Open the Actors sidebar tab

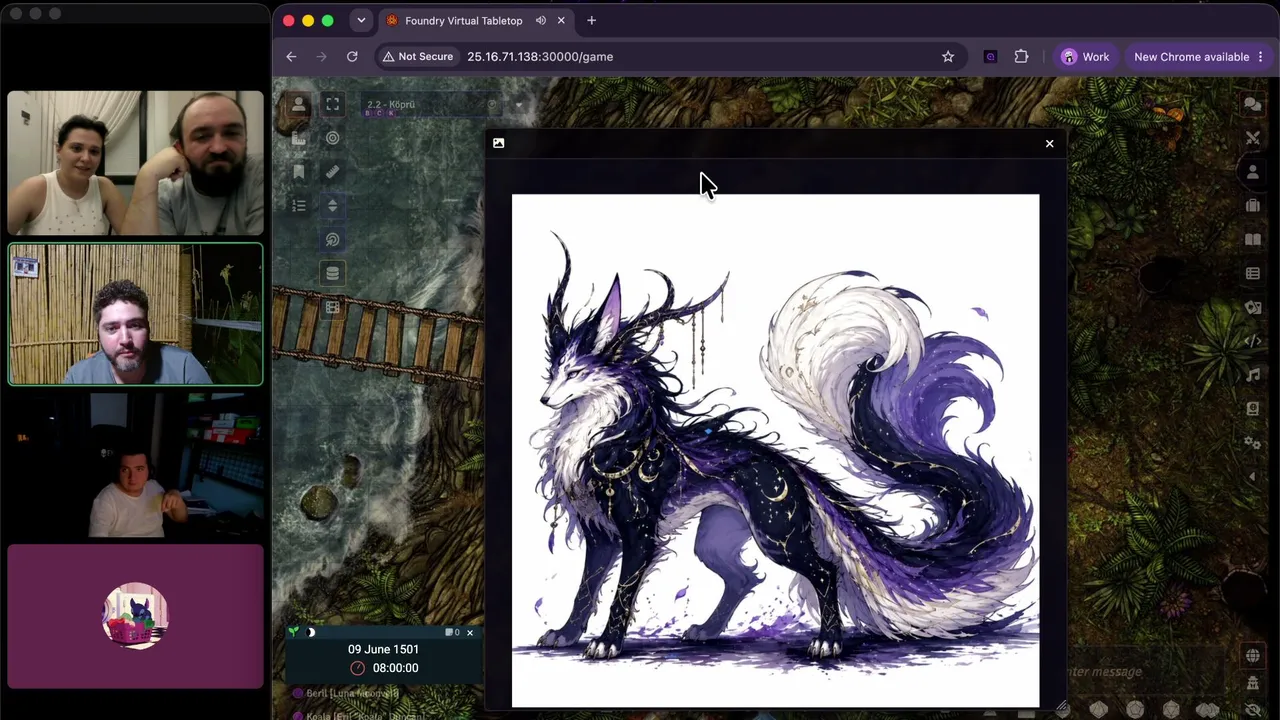tap(1252, 172)
